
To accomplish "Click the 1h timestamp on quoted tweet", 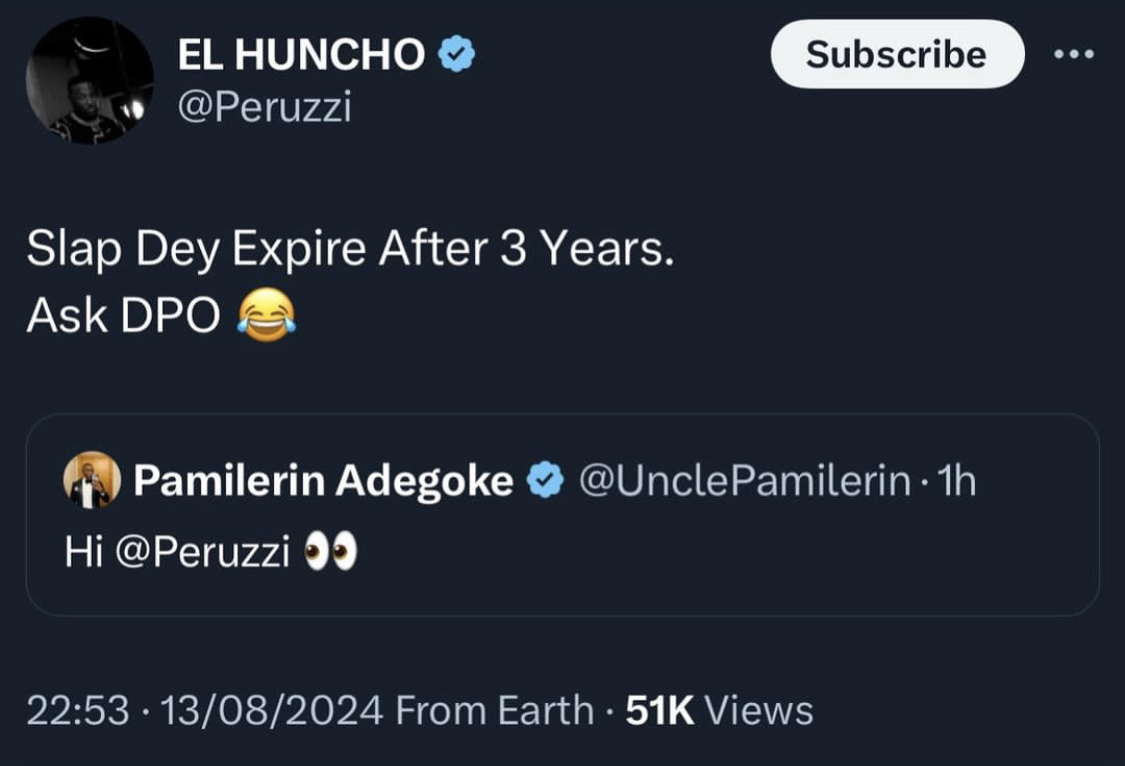I will [x=958, y=482].
